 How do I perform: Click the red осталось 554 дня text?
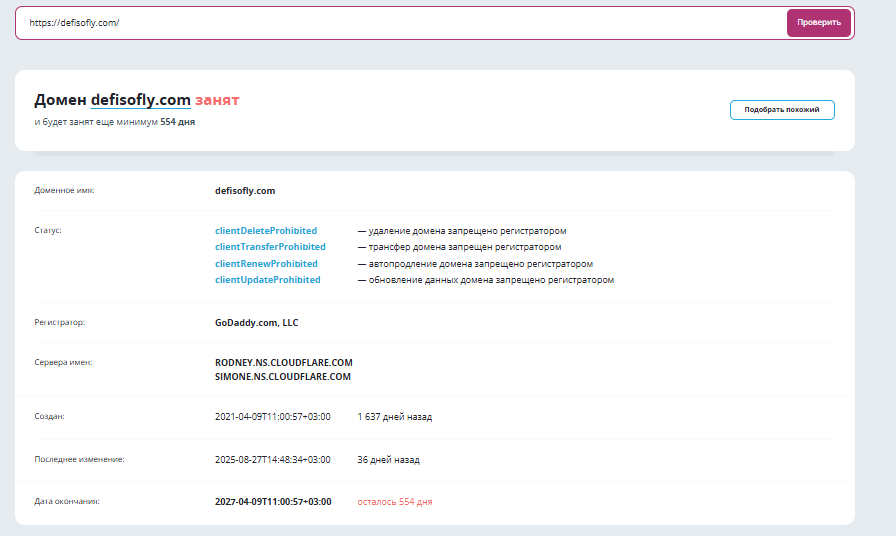(x=395, y=502)
